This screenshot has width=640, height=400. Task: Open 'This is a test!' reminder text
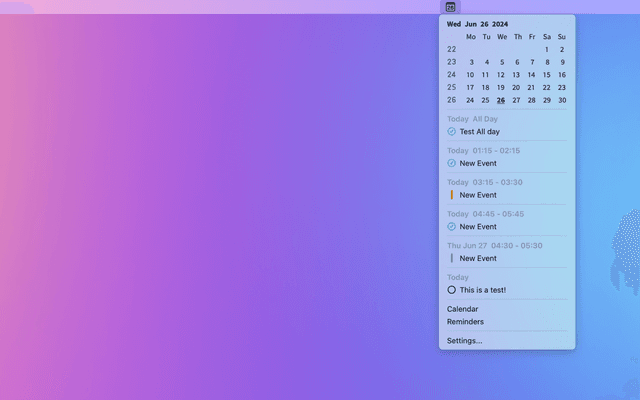click(x=482, y=290)
